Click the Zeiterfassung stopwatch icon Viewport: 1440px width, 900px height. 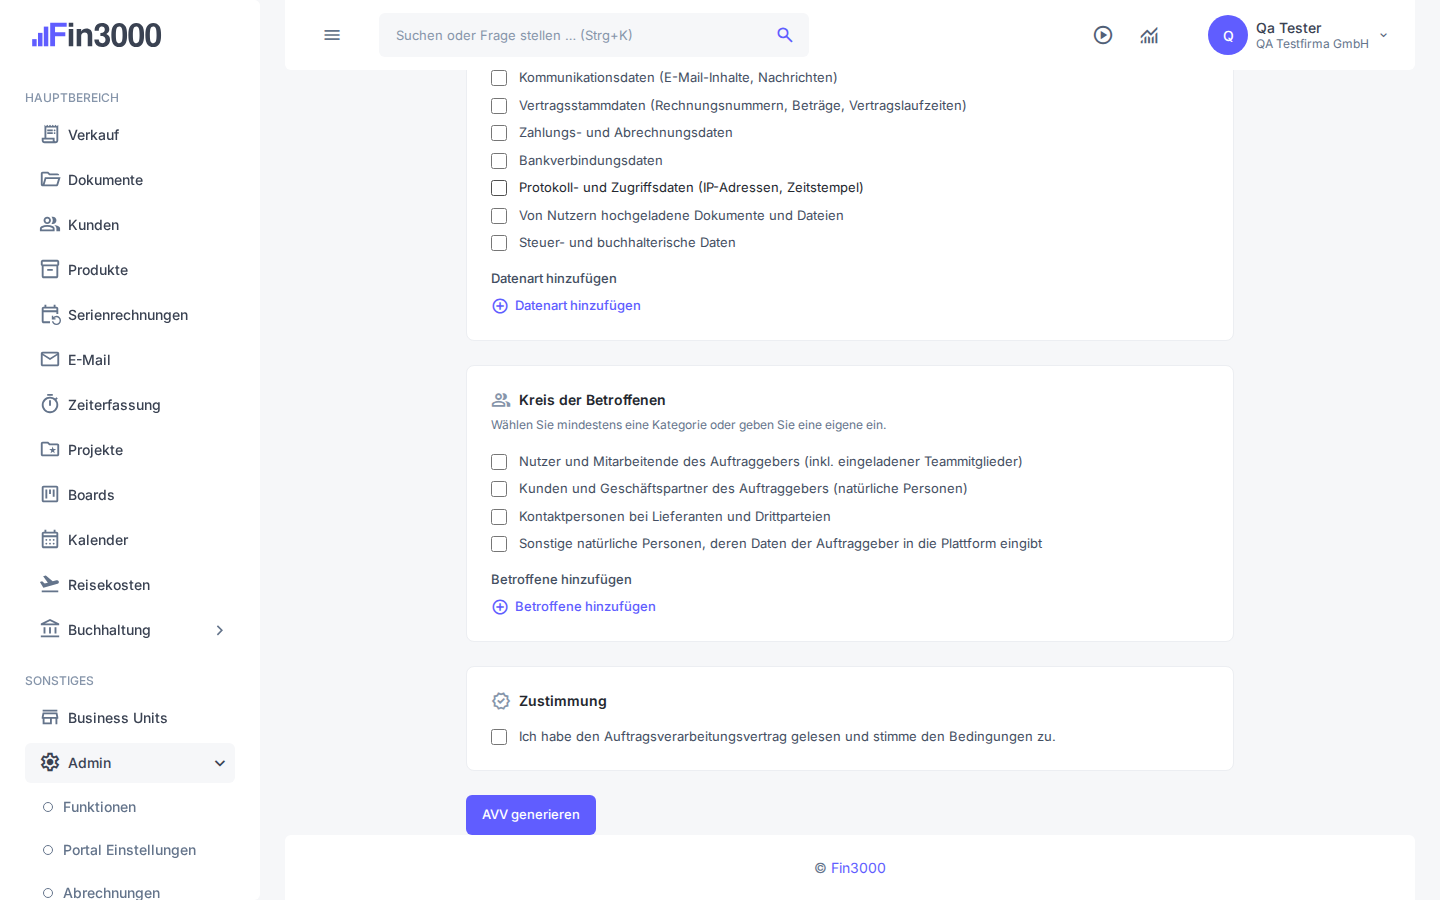point(50,404)
